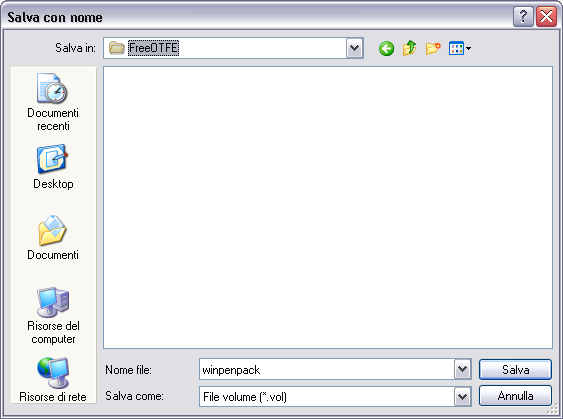The image size is (563, 419).
Task: Expand the Nome file dropdown arrow
Action: pos(462,369)
